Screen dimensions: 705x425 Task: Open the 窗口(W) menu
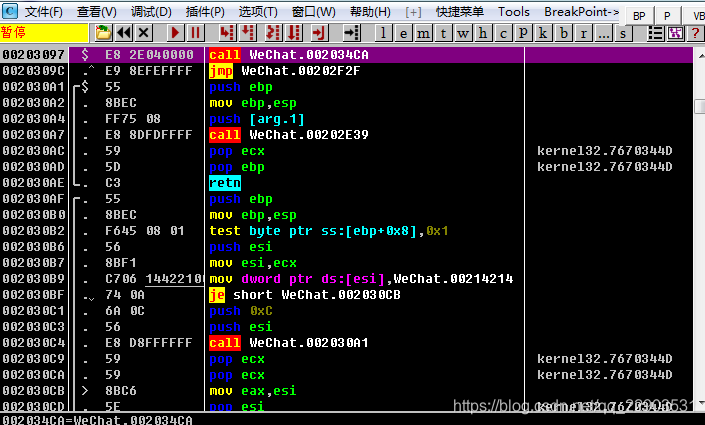tap(314, 12)
